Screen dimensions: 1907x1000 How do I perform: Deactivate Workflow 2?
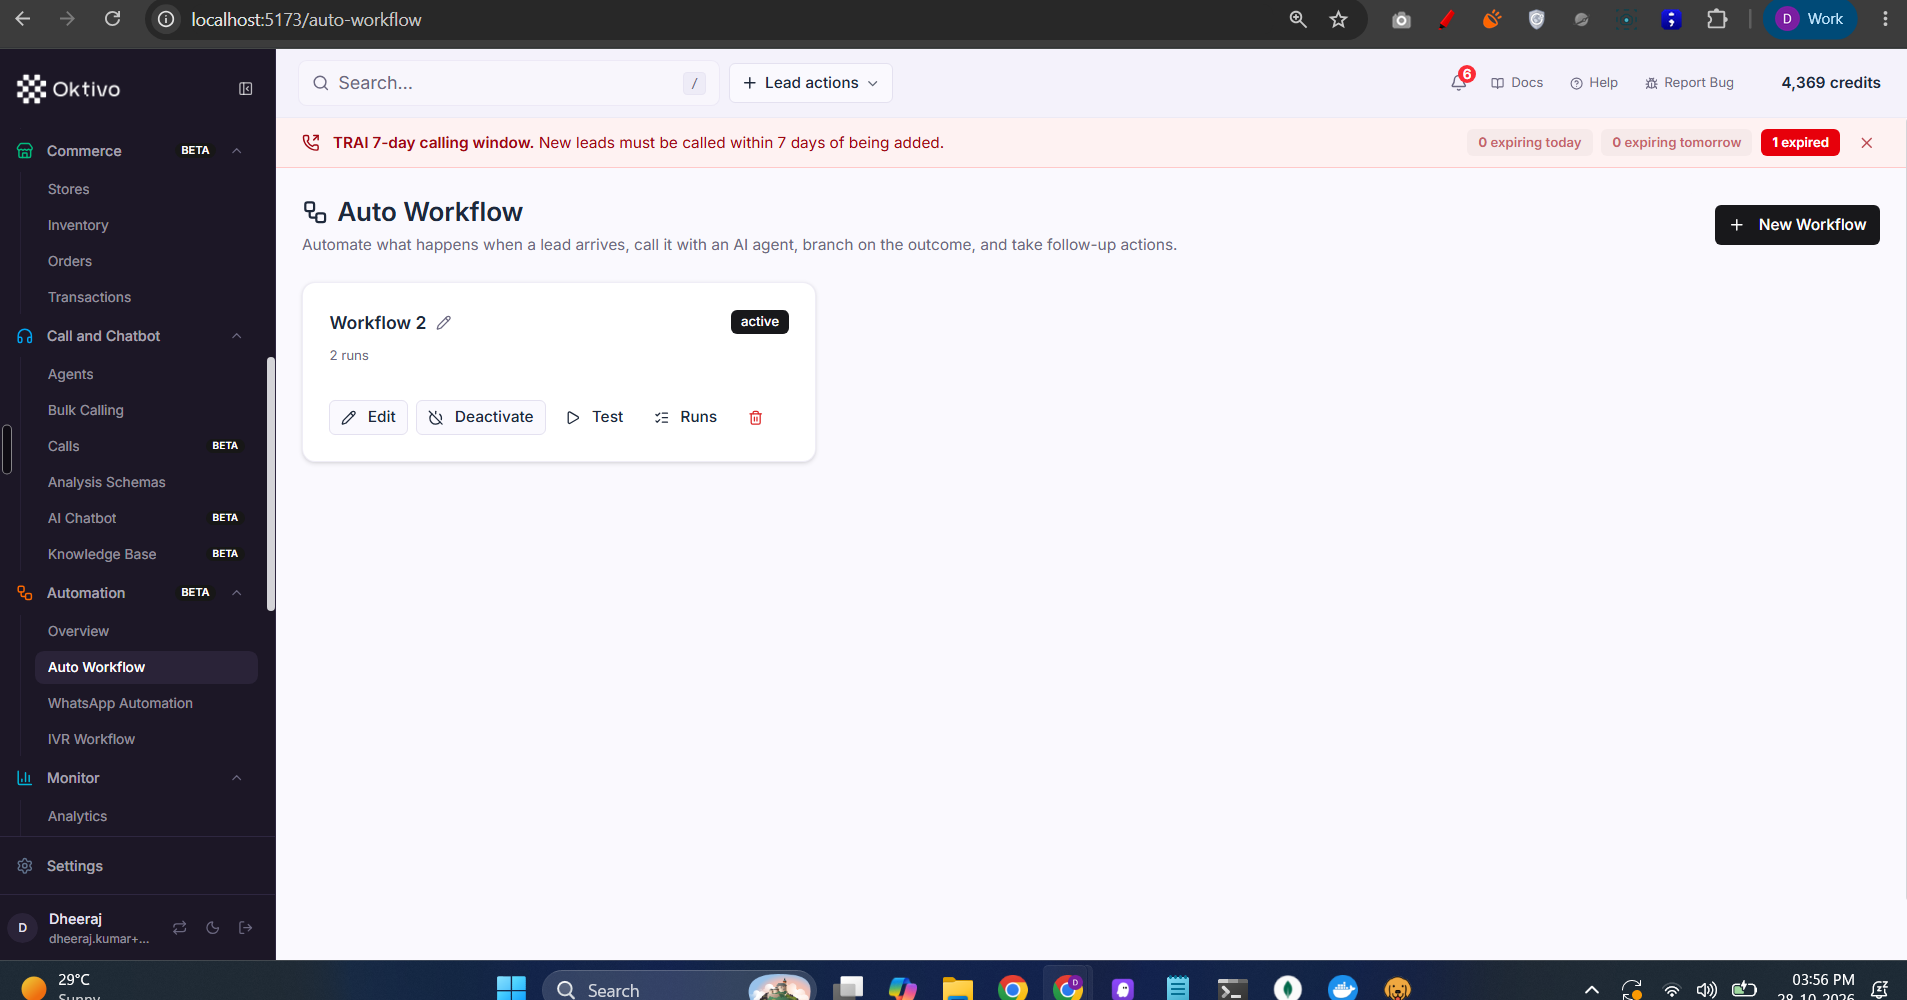tap(481, 417)
